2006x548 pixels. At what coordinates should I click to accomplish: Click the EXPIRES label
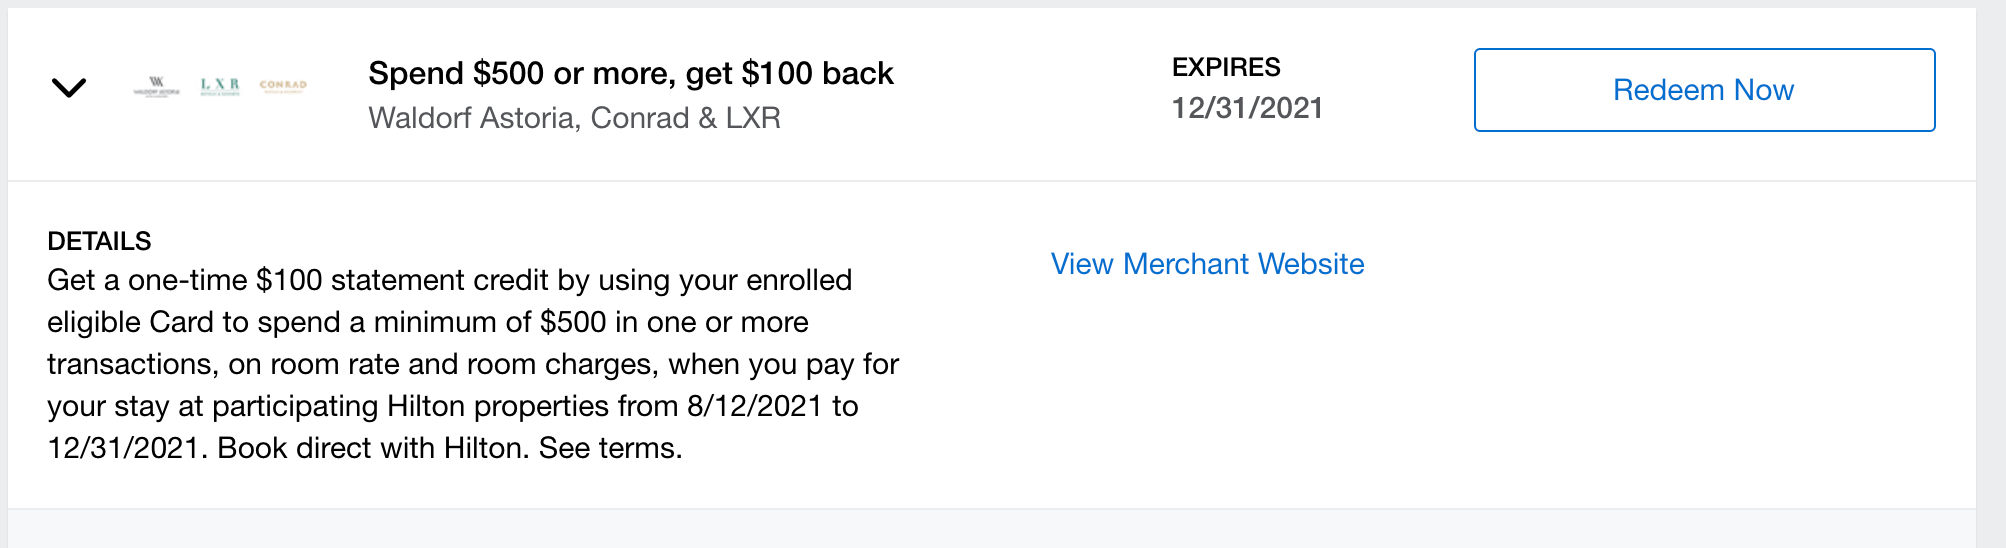(1226, 67)
